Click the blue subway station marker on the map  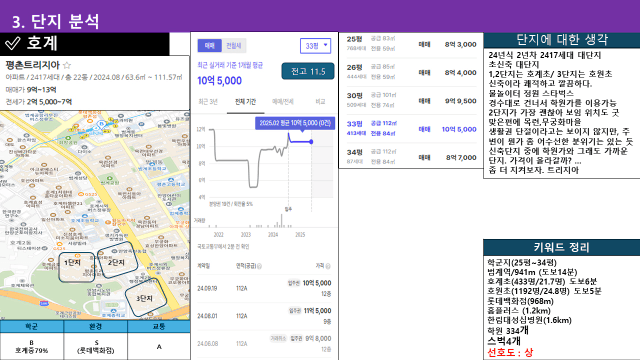[x=101, y=124]
